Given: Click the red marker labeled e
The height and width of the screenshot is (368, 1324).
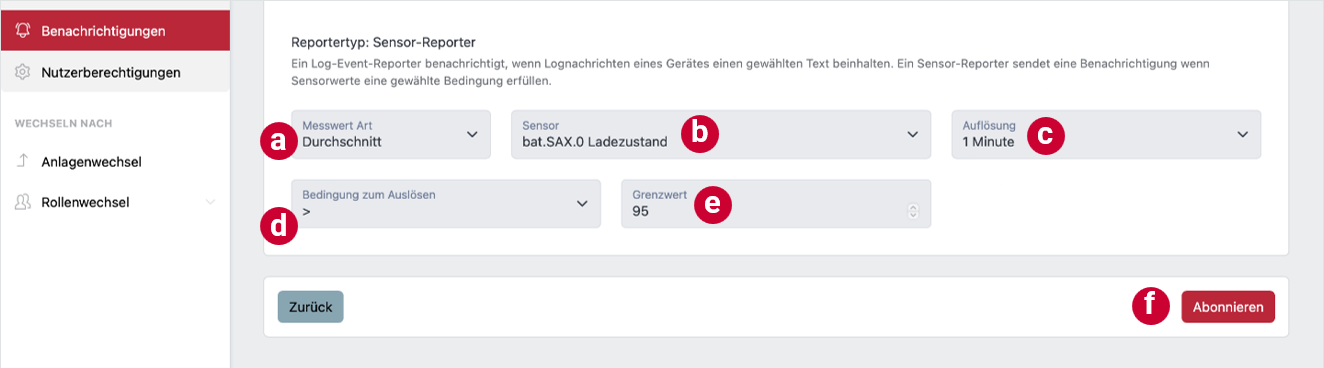Looking at the screenshot, I should click(x=712, y=204).
